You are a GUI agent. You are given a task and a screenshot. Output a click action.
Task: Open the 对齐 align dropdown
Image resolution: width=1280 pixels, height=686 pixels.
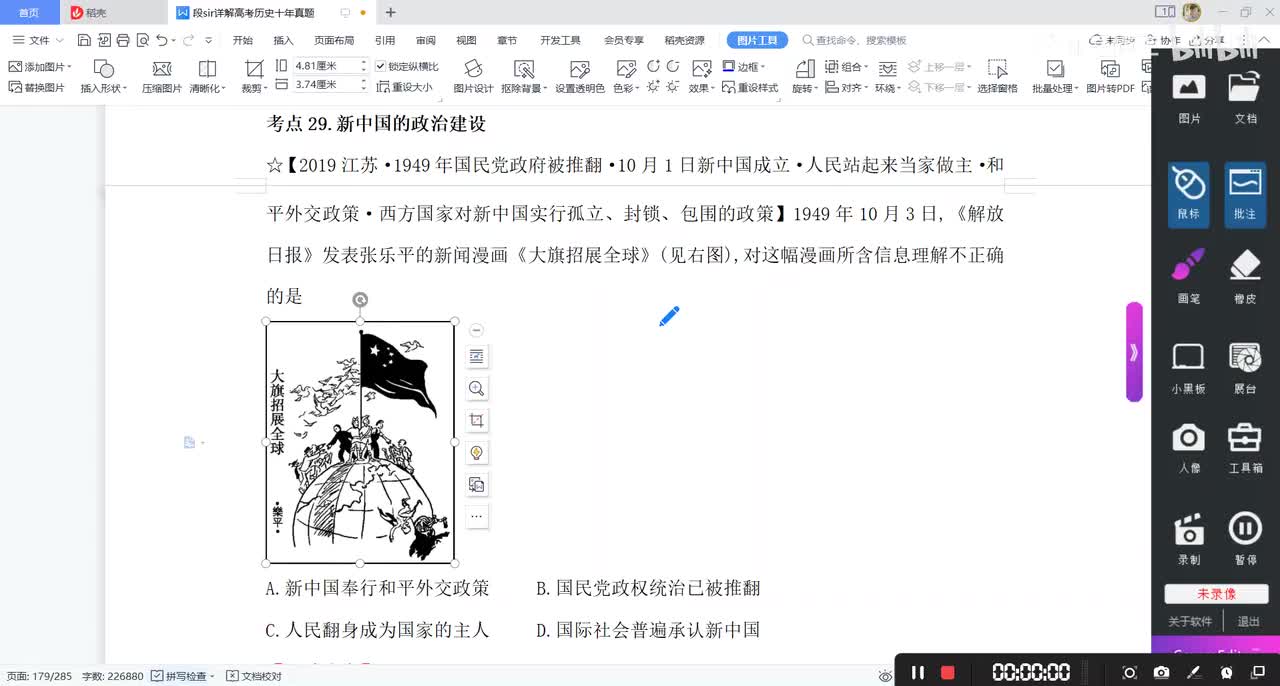tap(846, 87)
